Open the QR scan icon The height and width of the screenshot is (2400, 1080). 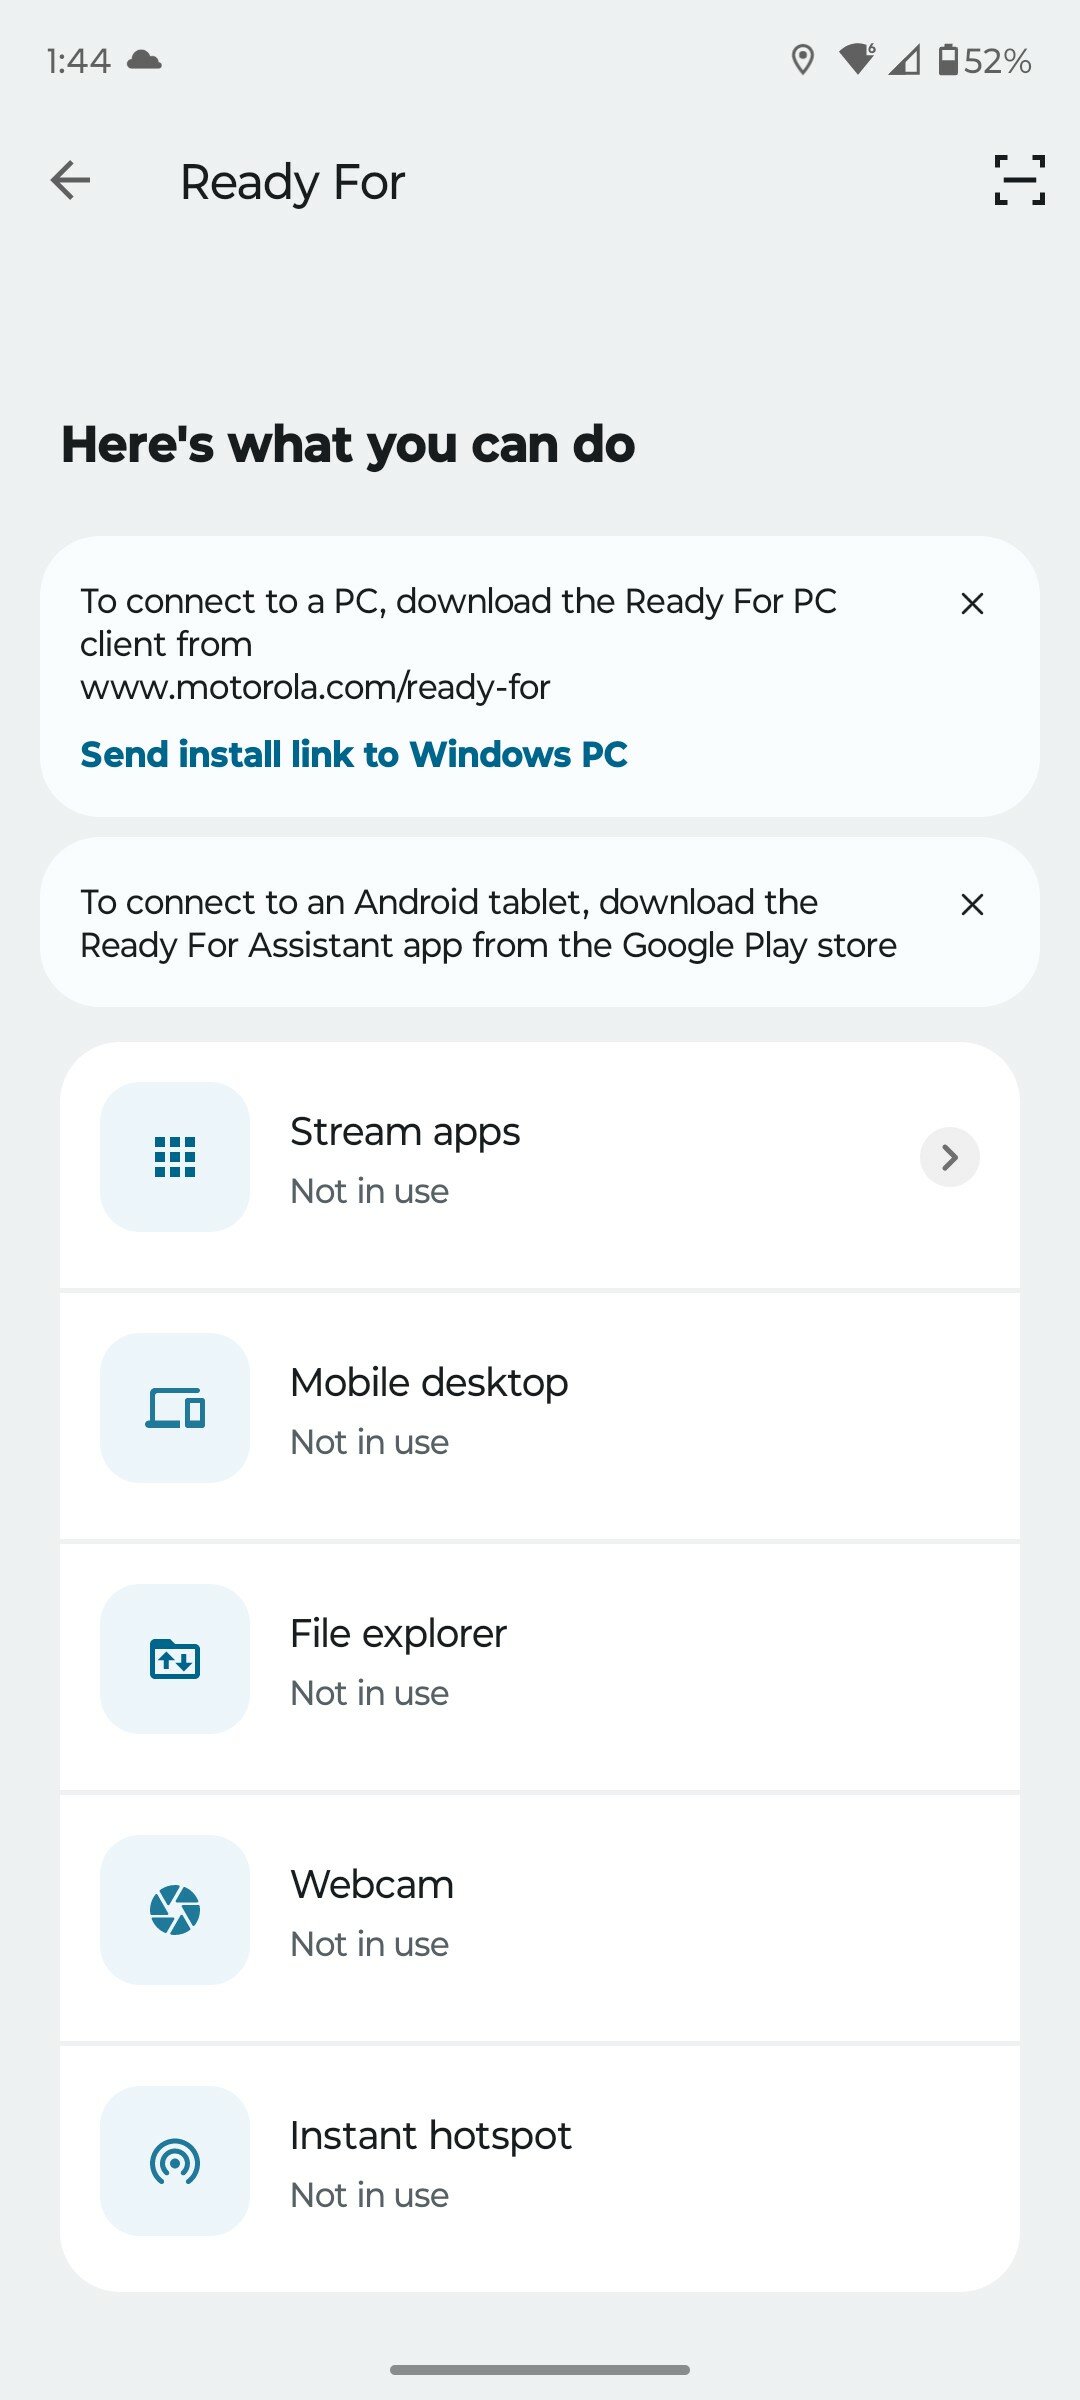click(x=1019, y=181)
